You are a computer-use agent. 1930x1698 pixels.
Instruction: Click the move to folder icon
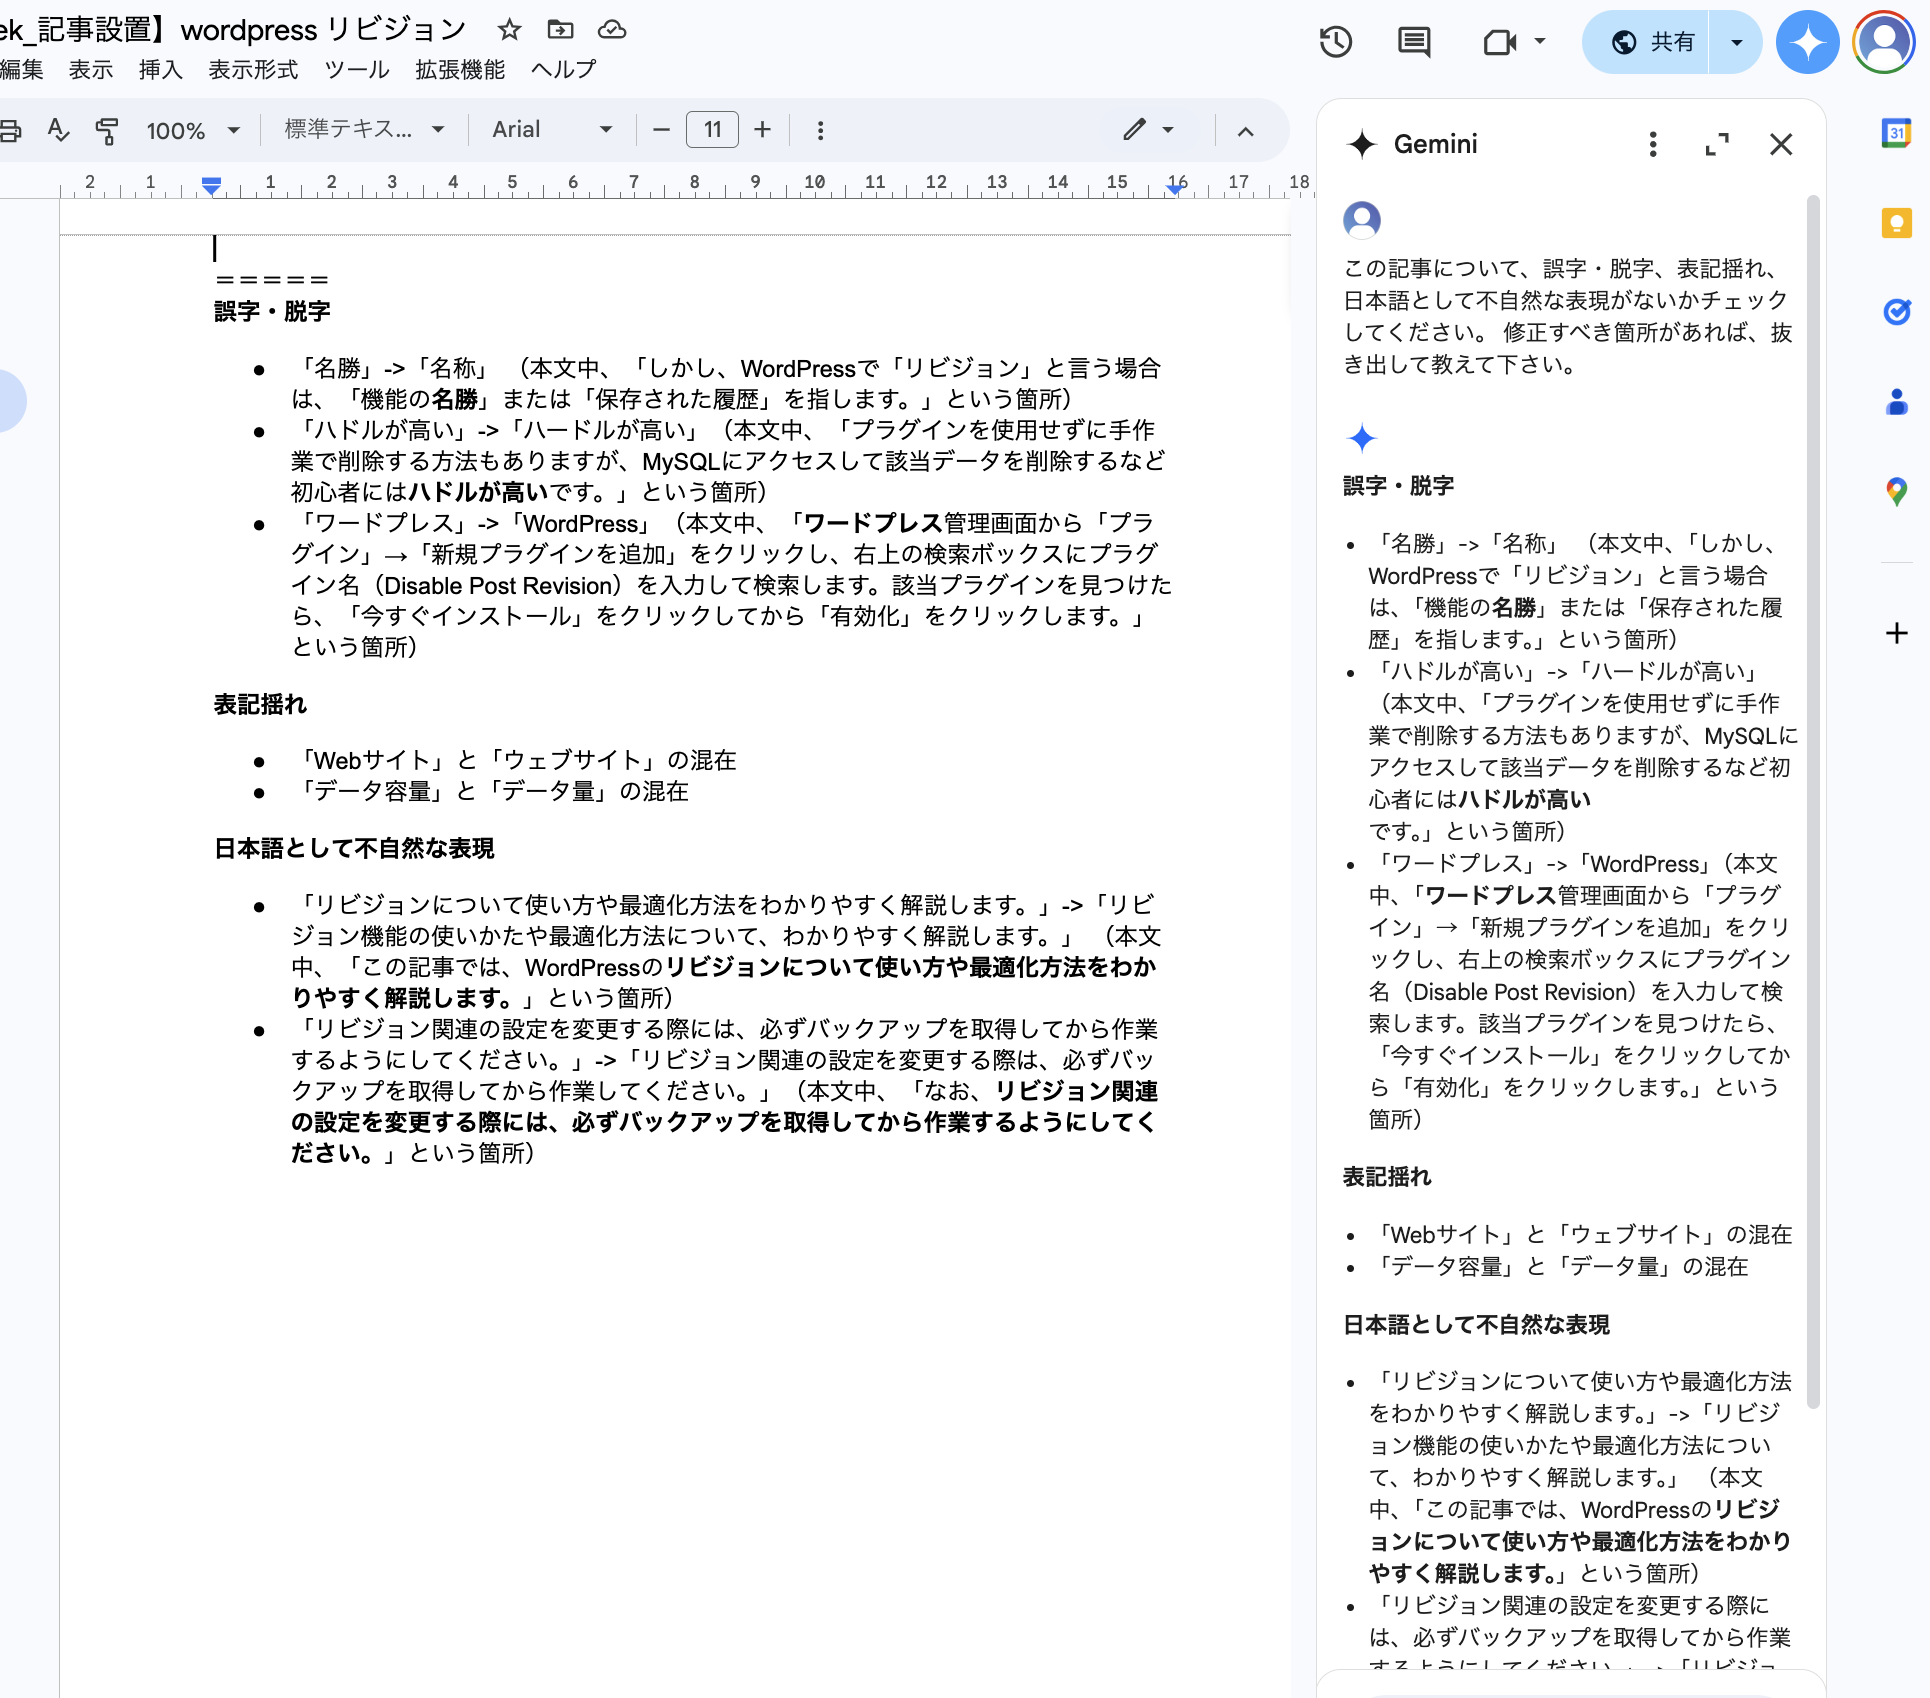561,30
